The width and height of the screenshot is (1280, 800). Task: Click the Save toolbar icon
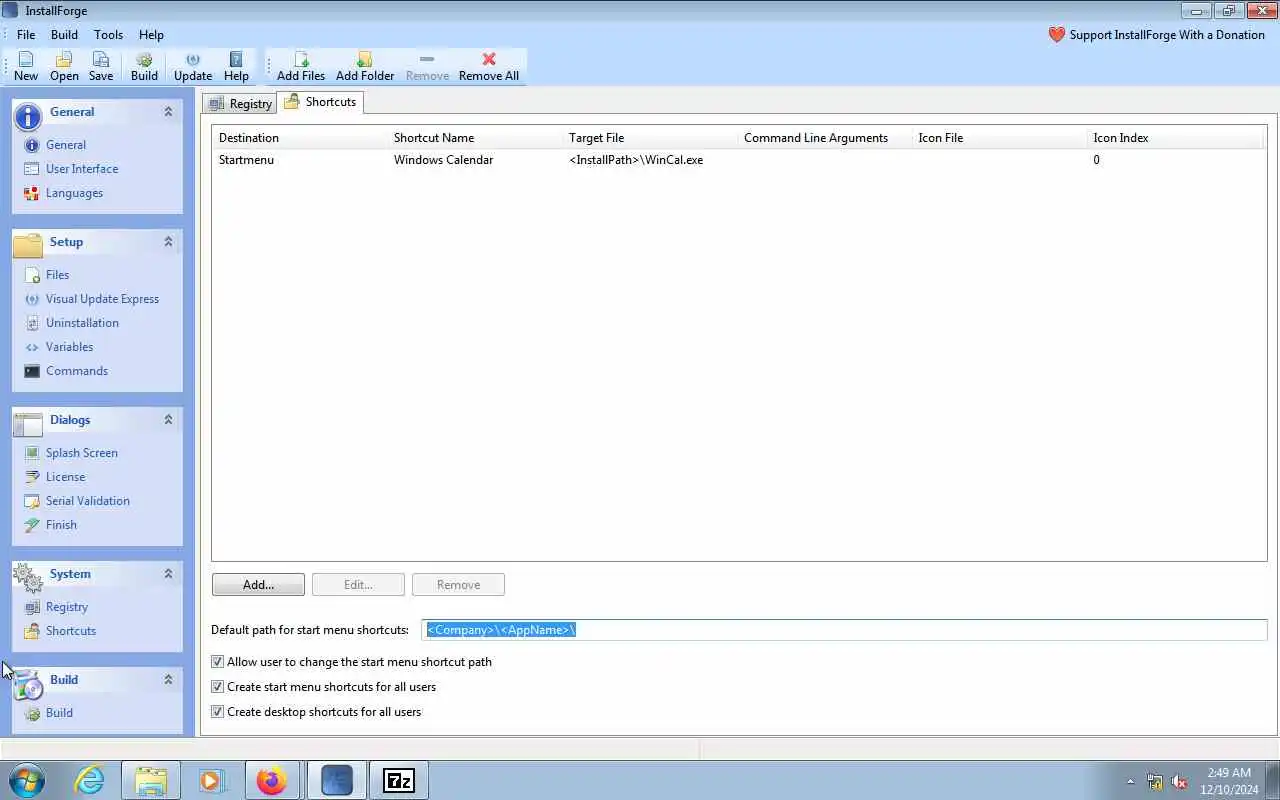101,67
